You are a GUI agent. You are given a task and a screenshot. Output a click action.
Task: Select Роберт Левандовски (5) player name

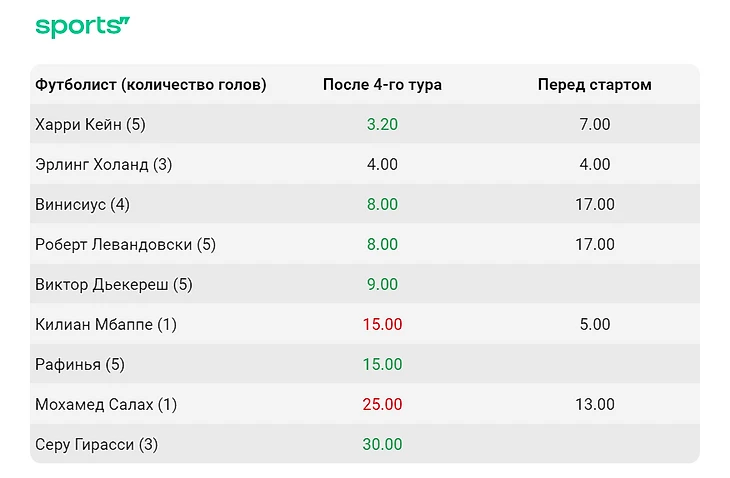click(x=125, y=244)
